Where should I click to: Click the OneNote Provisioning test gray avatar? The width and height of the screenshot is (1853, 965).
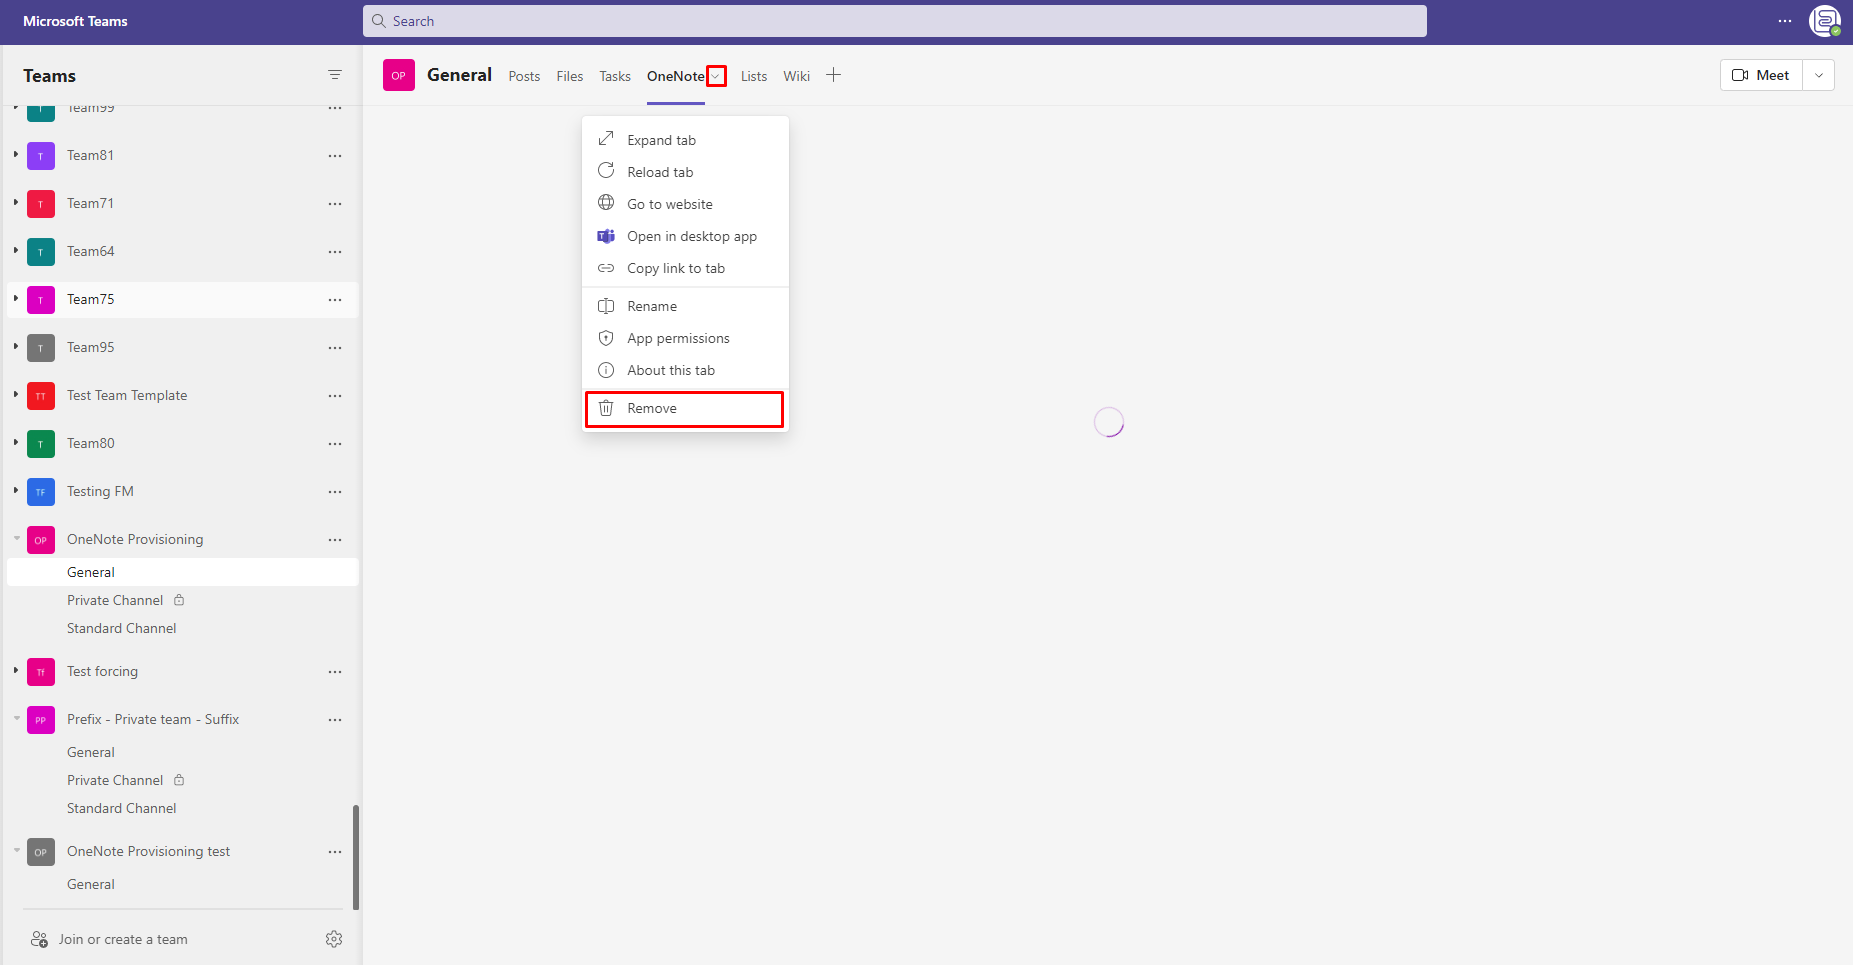coord(41,852)
